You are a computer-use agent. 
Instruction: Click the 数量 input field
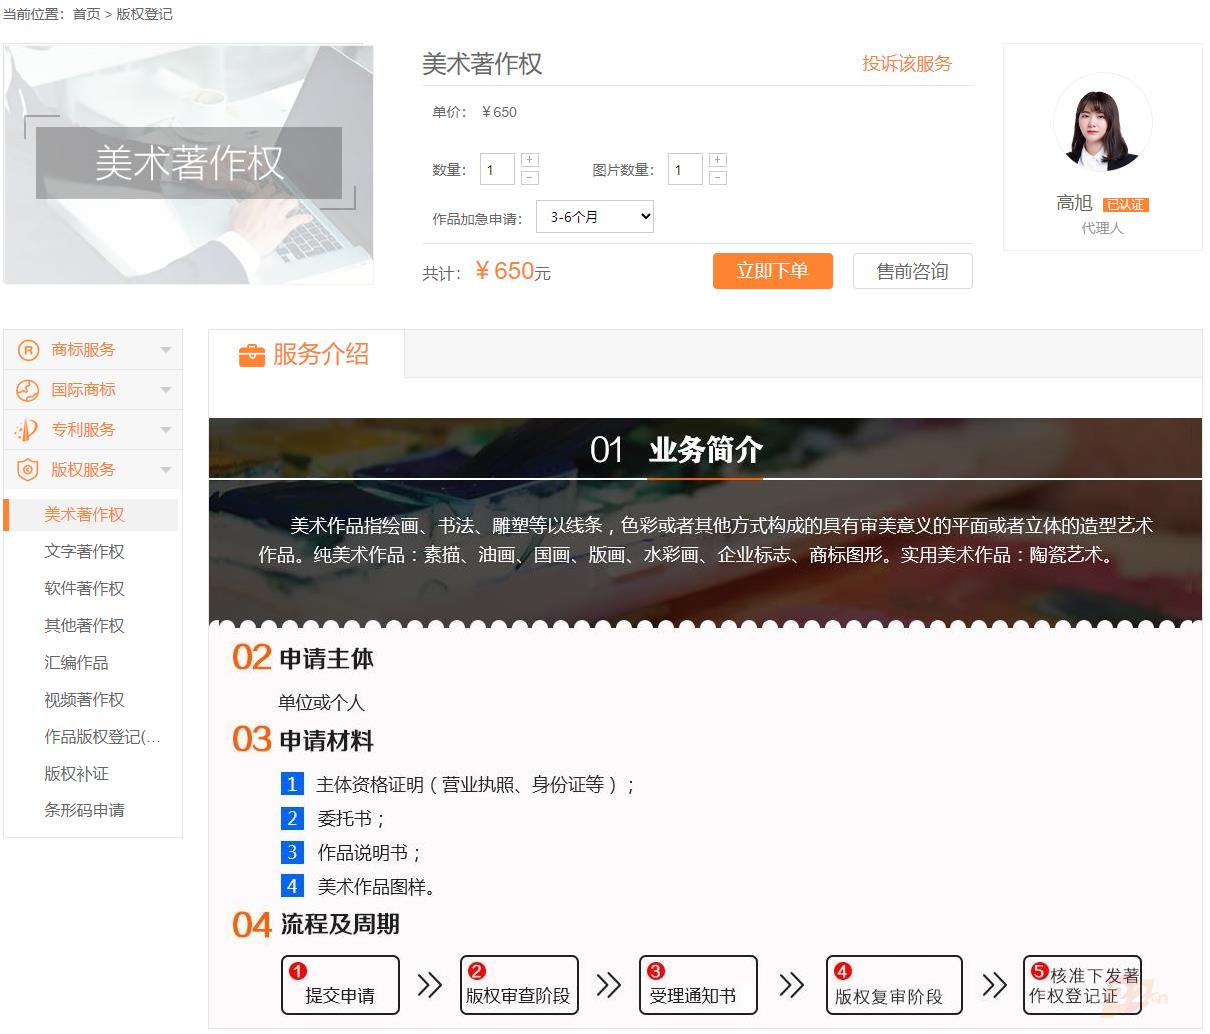497,169
